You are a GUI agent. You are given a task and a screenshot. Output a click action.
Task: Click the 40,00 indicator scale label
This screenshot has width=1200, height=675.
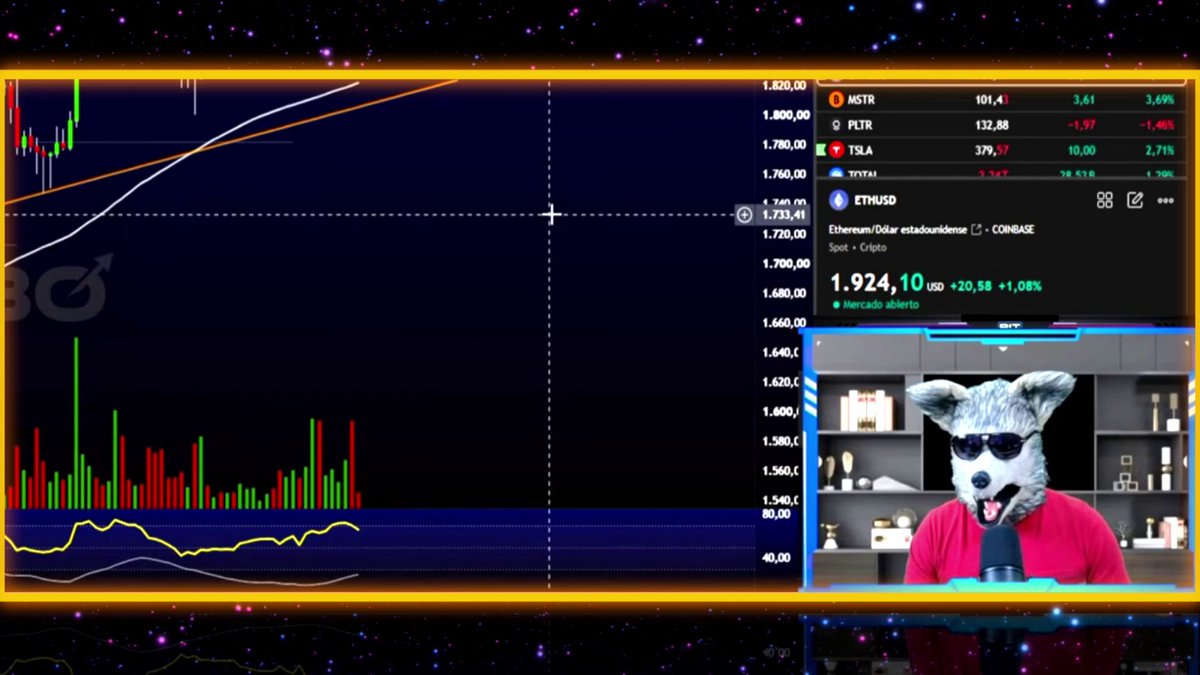coord(776,557)
